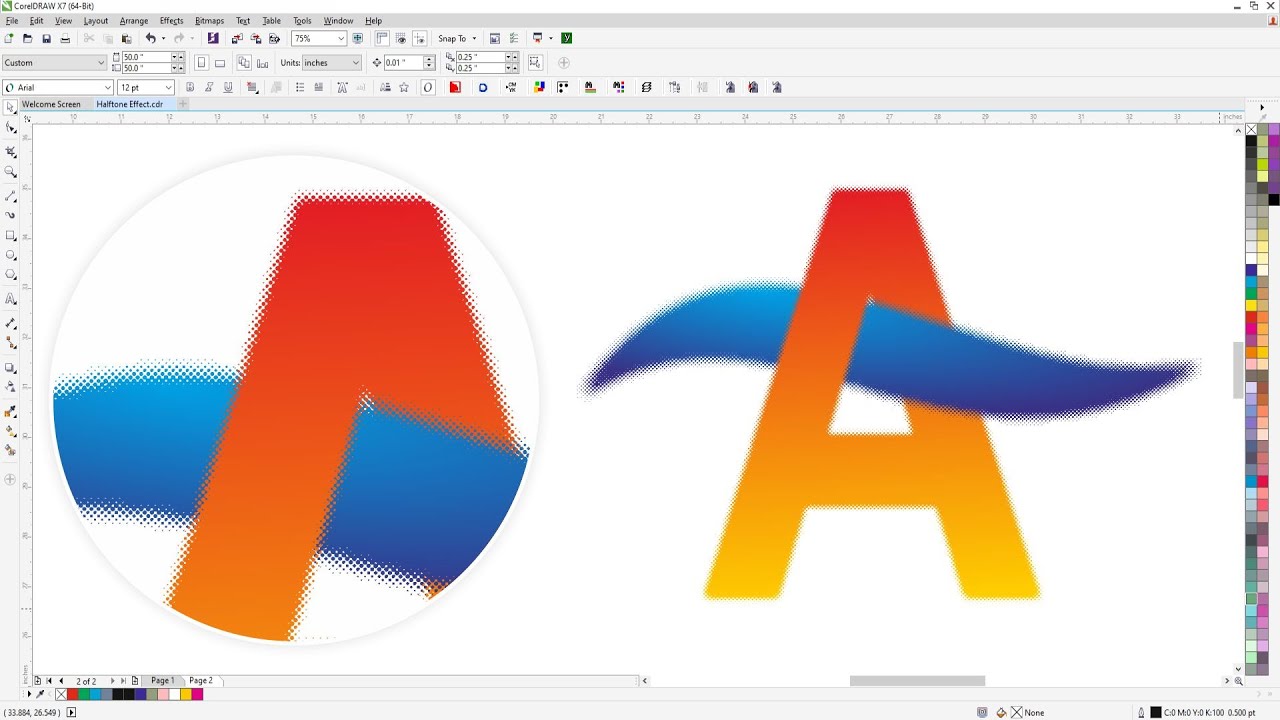The image size is (1280, 720).
Task: Click the no-color X swatch in right palette
Action: tap(1251, 129)
